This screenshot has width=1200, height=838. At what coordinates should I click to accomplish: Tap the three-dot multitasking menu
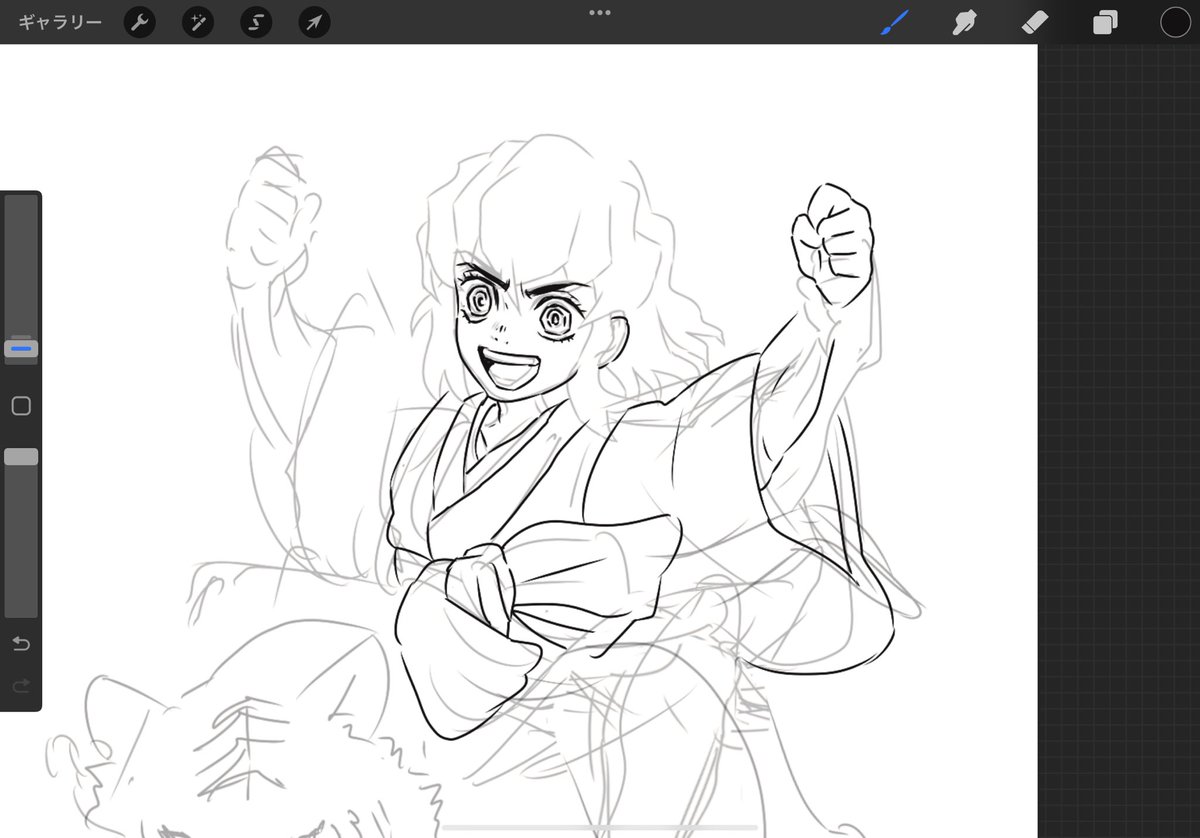click(x=600, y=13)
